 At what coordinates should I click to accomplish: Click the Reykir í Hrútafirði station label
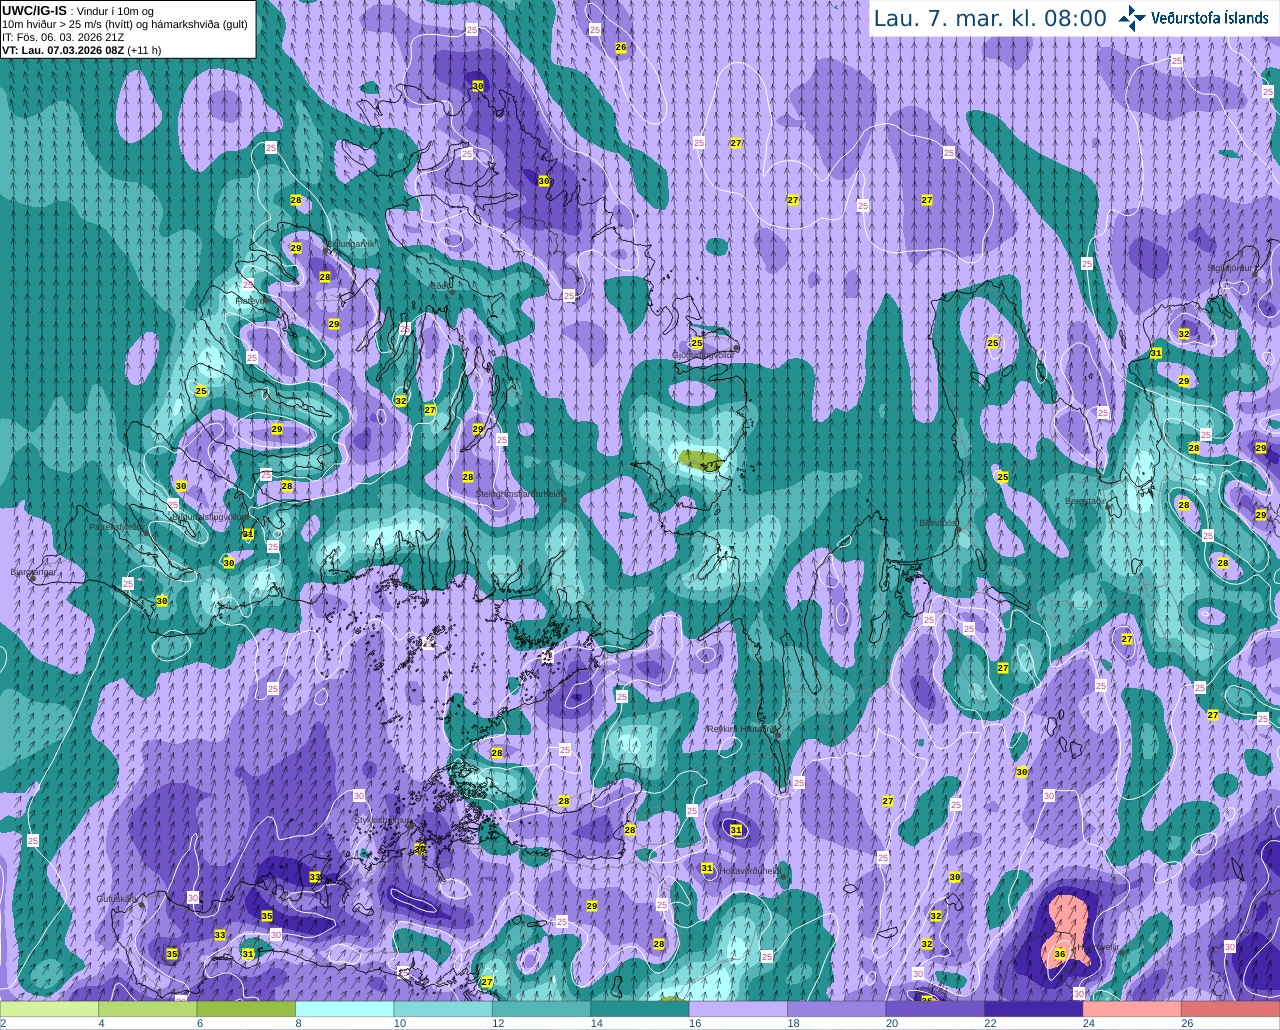coord(742,729)
